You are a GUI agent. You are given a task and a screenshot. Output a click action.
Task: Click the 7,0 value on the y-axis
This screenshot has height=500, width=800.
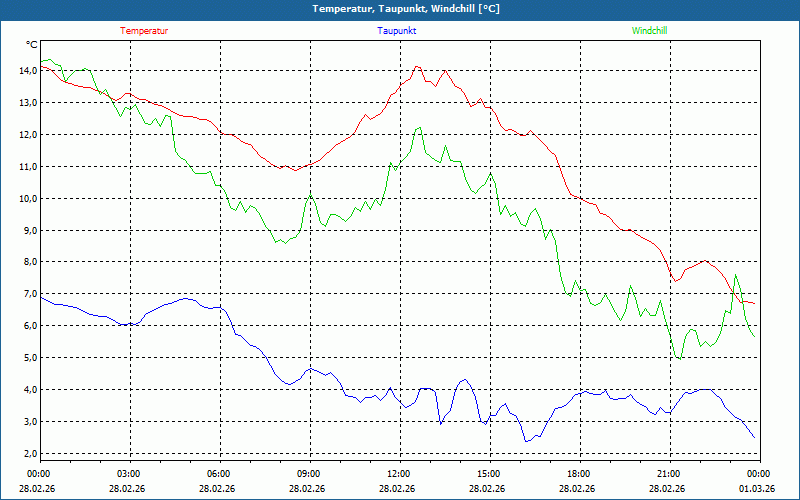click(x=29, y=294)
